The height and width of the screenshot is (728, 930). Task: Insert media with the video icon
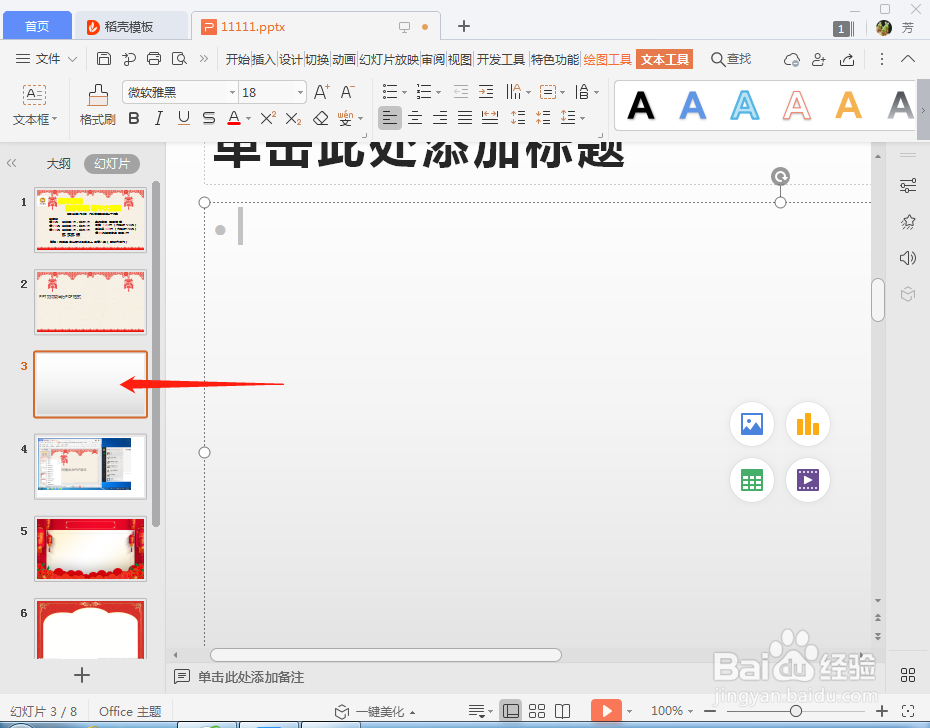tap(807, 480)
